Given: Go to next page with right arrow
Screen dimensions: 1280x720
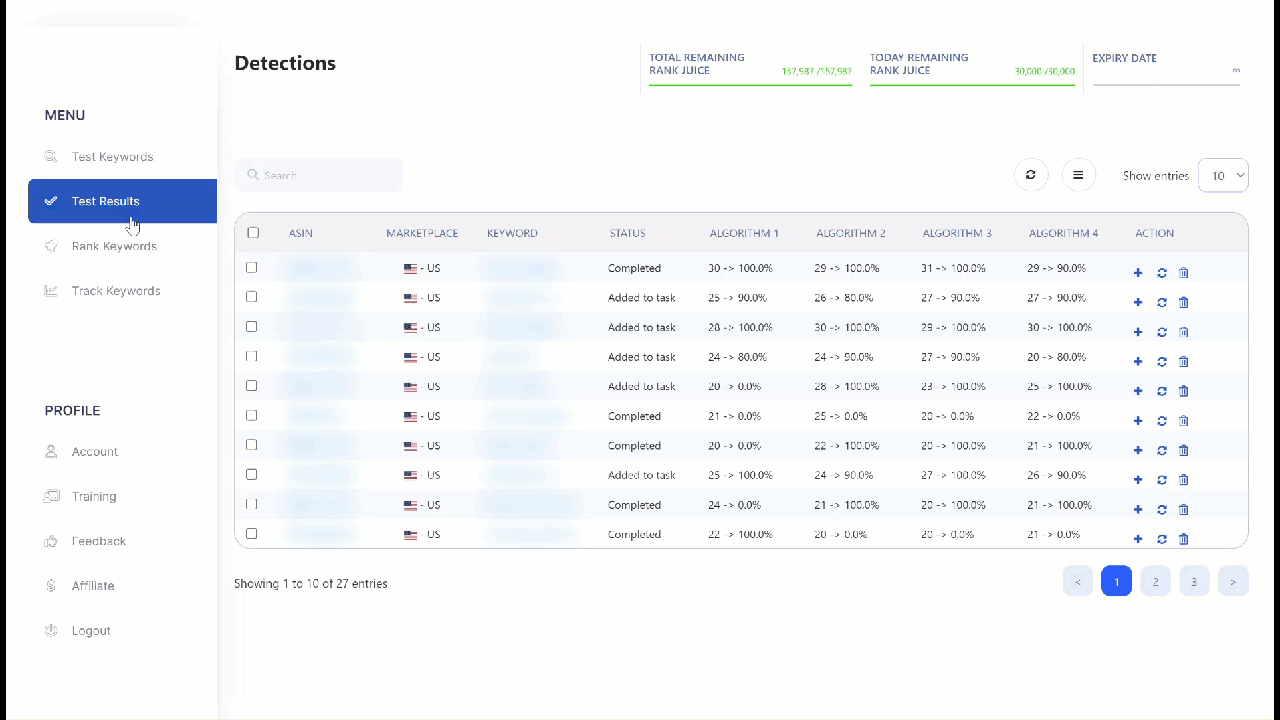Looking at the screenshot, I should (1233, 581).
